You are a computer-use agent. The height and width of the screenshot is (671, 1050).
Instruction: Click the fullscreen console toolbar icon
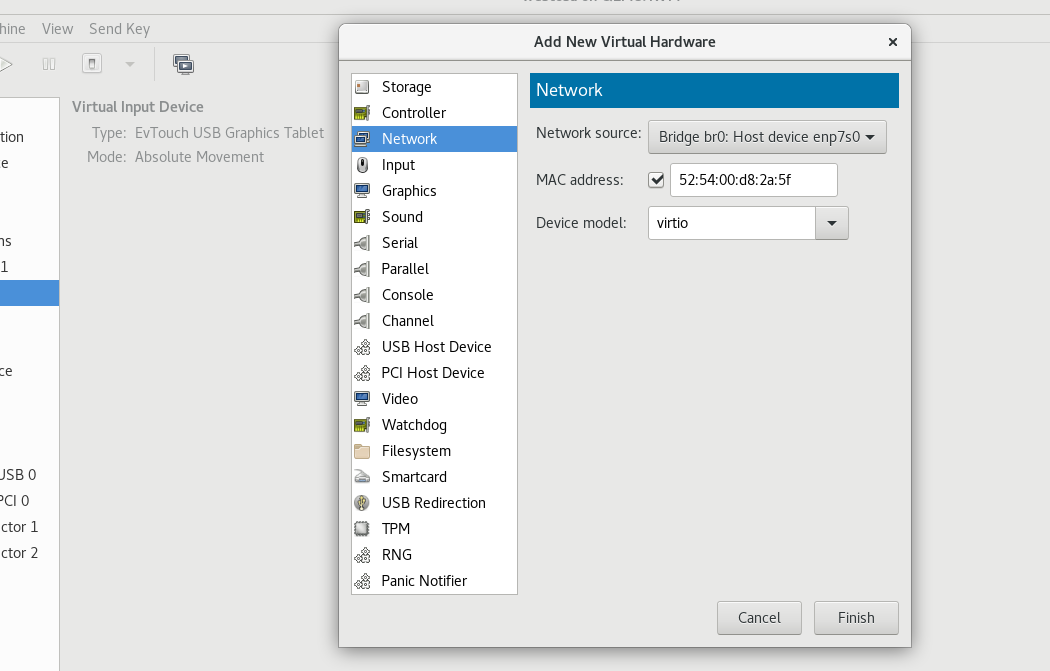(183, 64)
